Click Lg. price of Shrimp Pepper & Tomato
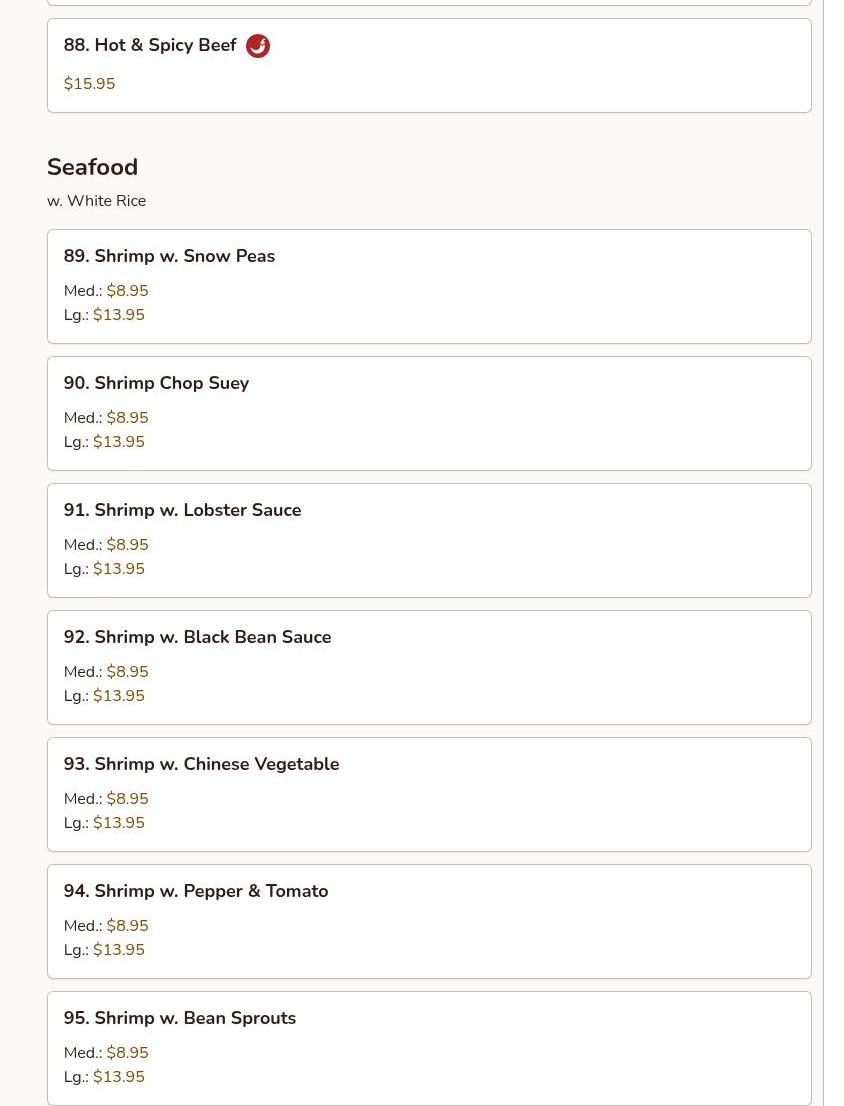 click(x=118, y=950)
